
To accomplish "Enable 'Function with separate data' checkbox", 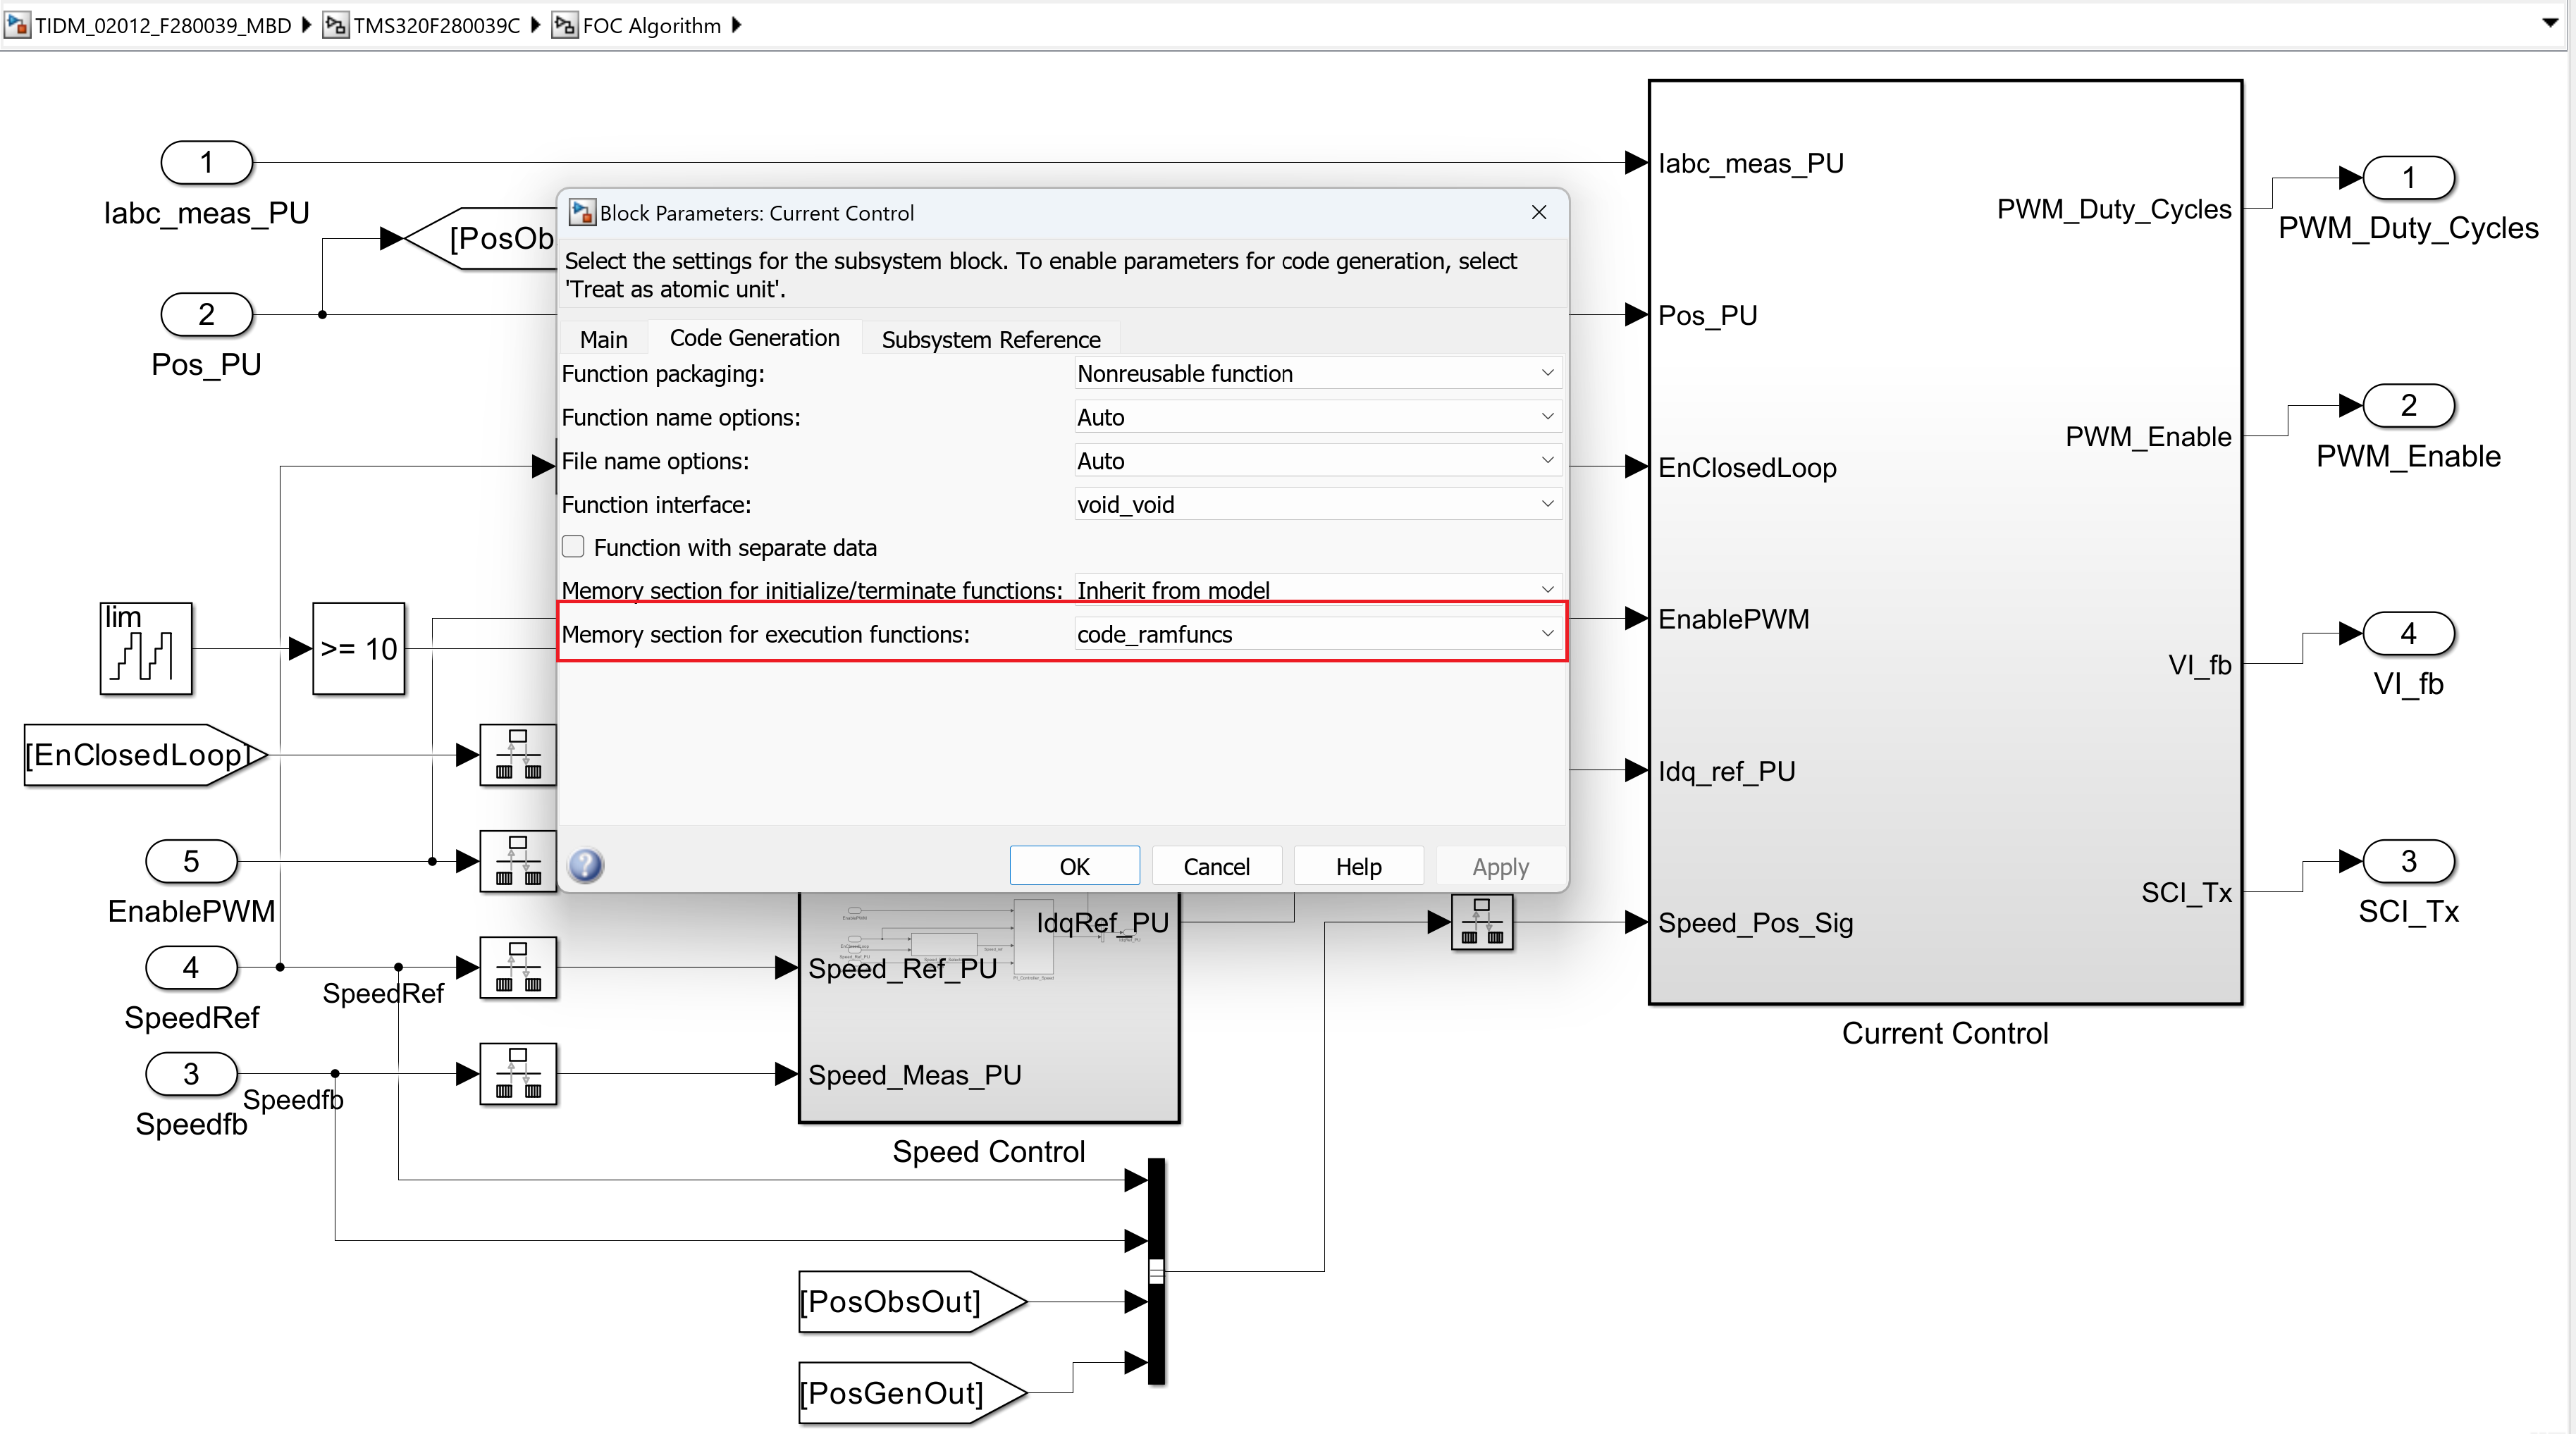I will 573,547.
